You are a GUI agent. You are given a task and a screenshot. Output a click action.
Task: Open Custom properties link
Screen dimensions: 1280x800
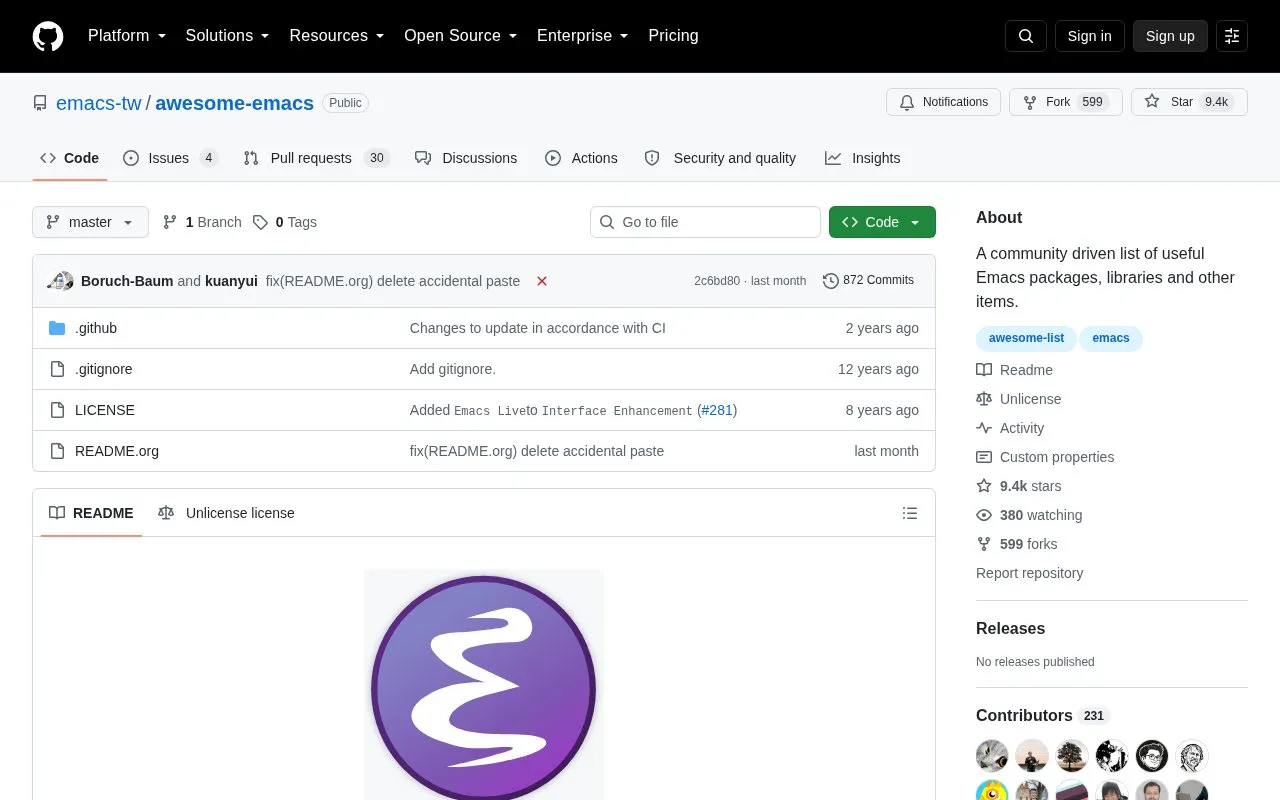click(x=1045, y=457)
